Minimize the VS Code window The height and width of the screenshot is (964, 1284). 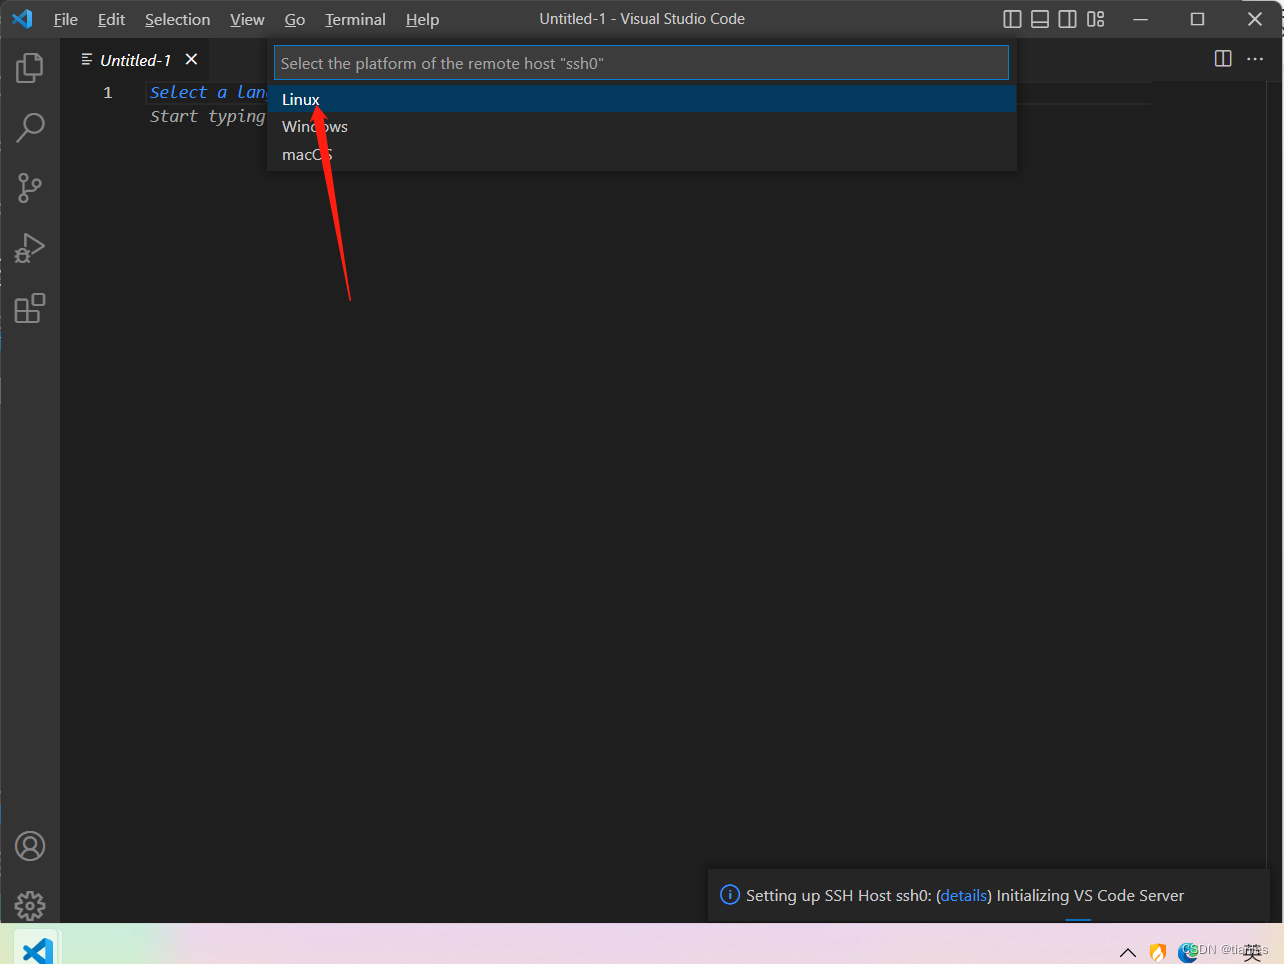[1141, 19]
